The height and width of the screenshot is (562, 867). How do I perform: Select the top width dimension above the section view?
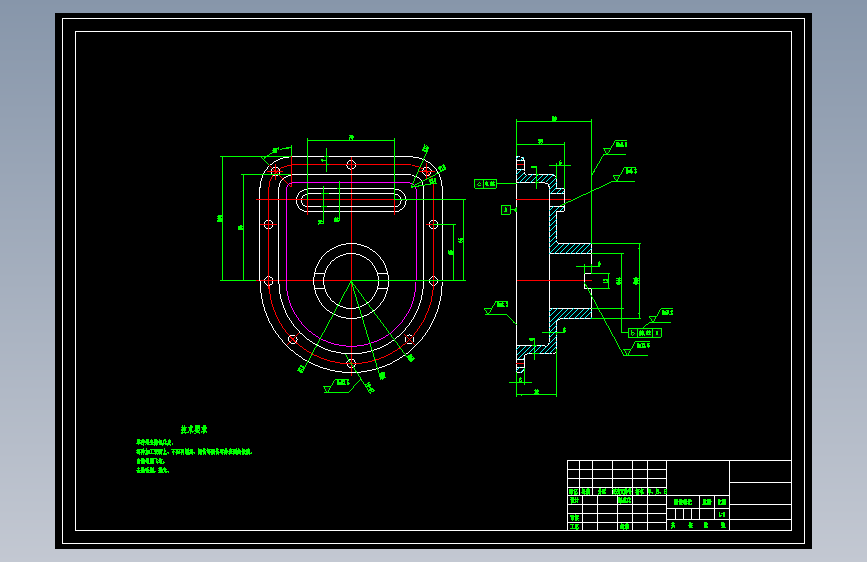[554, 119]
